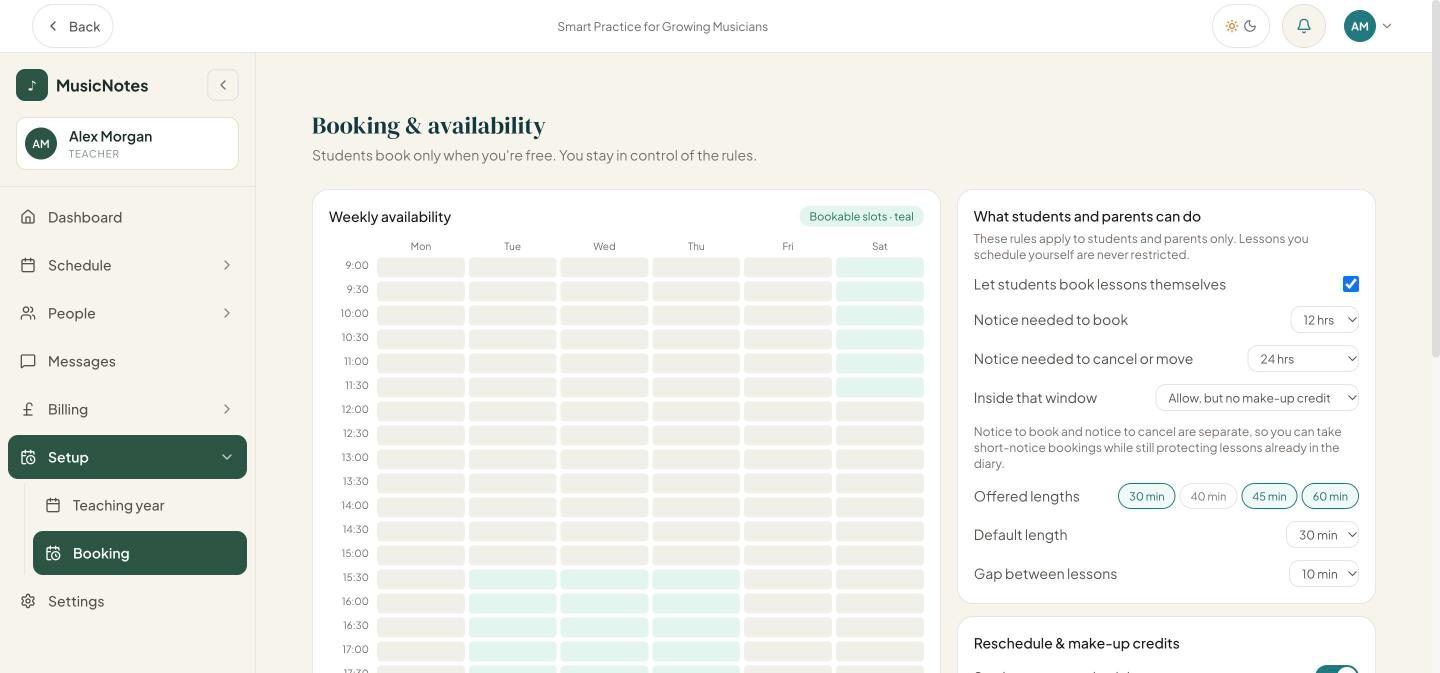Click the Wednesday 16:00 availability slot
Screen dimensions: 1440x673
pos(604,603)
